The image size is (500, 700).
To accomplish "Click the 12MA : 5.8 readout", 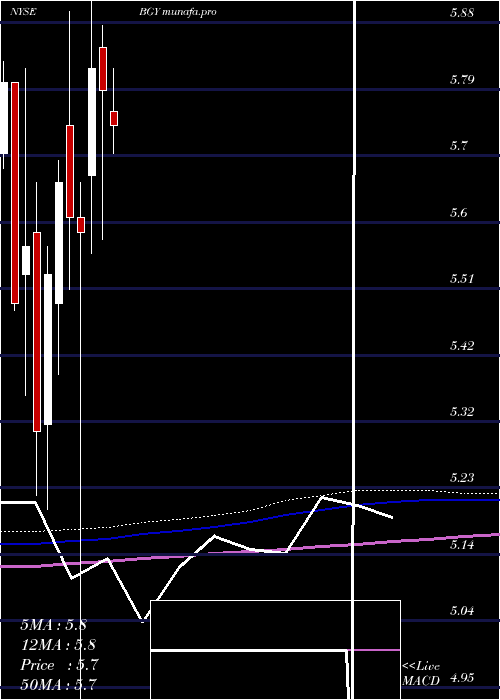I will 58,645.
